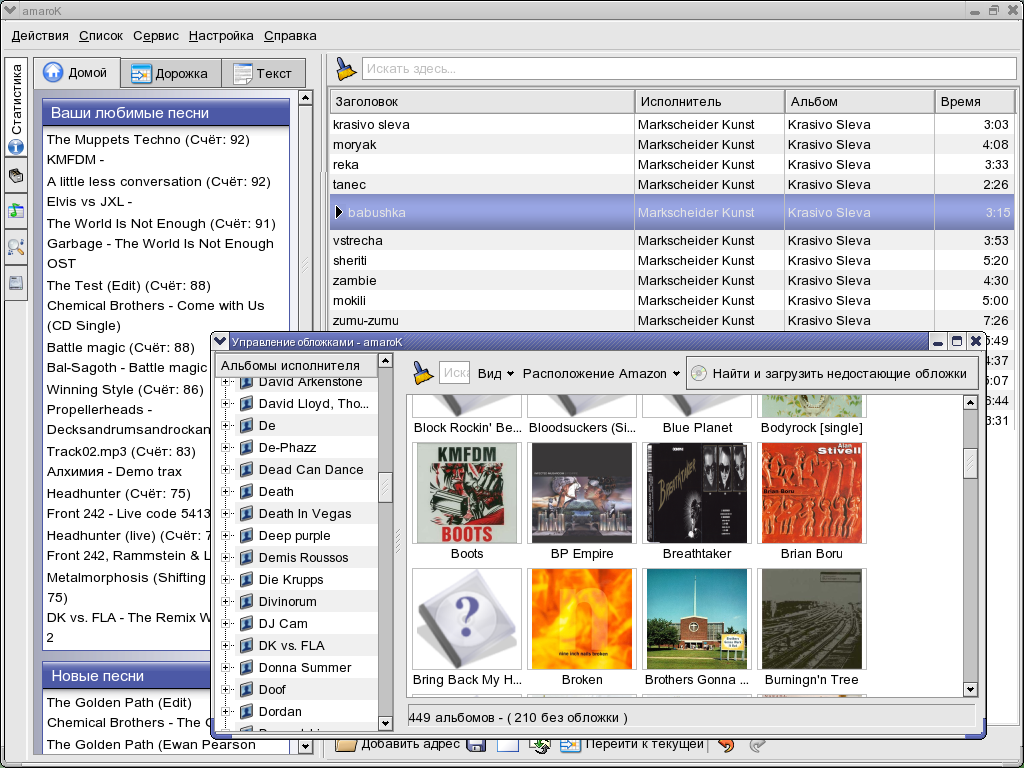Viewport: 1024px width, 768px height.
Task: Sort playlist by the Исполнитель column header
Action: [x=710, y=101]
